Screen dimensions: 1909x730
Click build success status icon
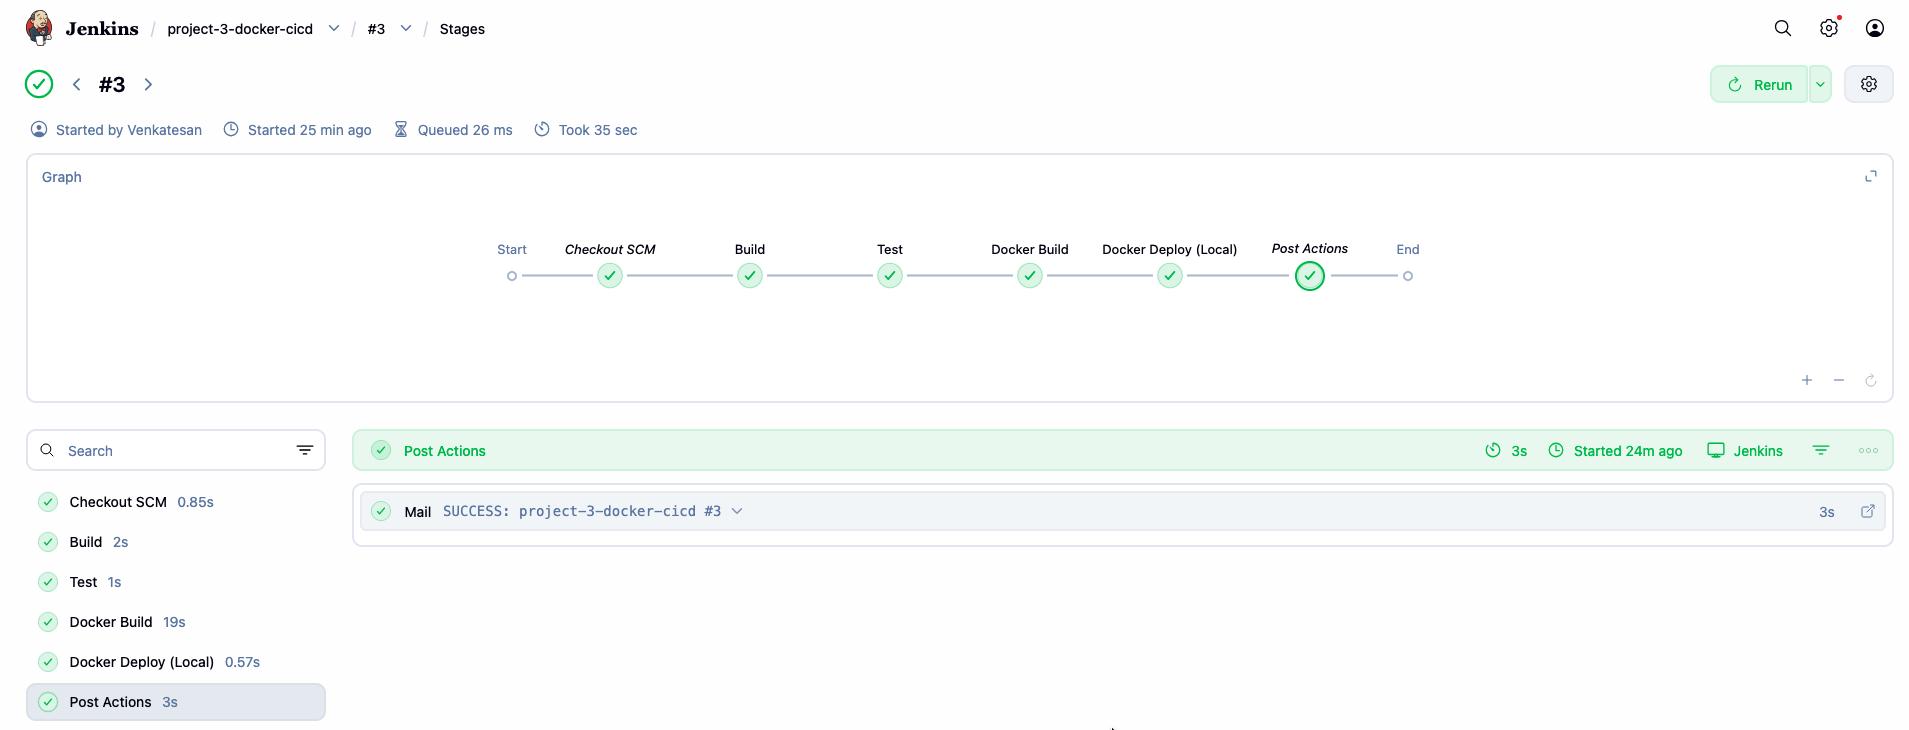(39, 85)
